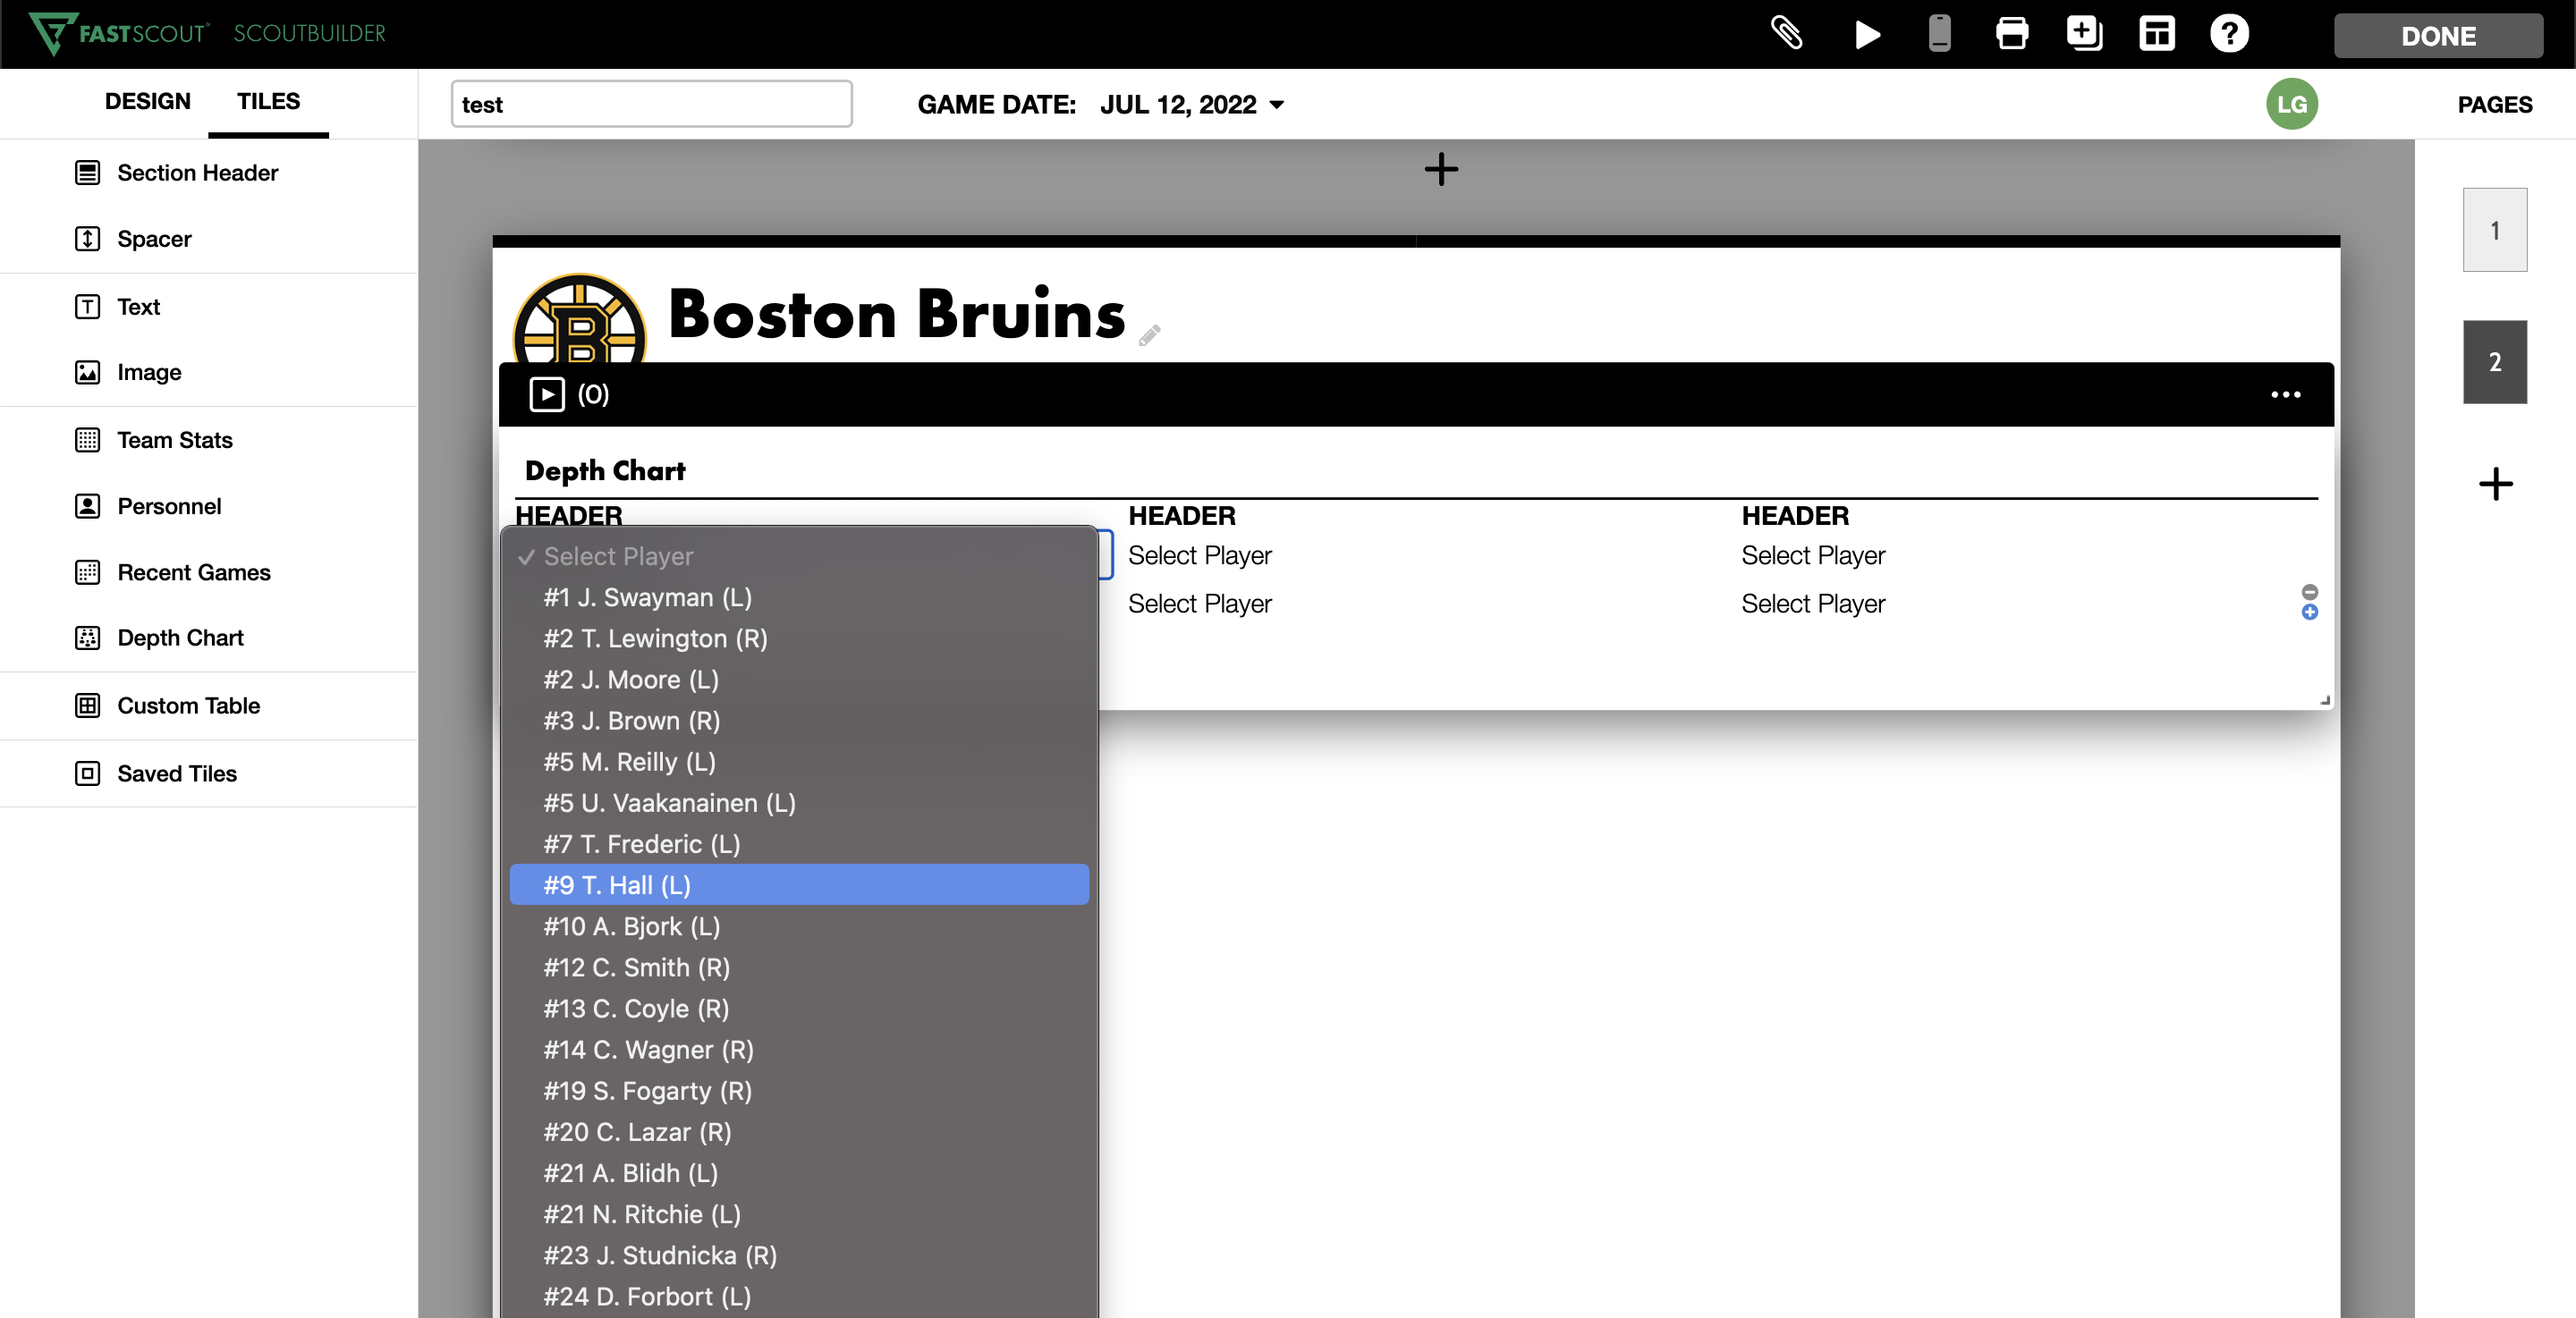Click the paperclip attachment icon
Image resolution: width=2576 pixels, height=1318 pixels.
(1787, 34)
